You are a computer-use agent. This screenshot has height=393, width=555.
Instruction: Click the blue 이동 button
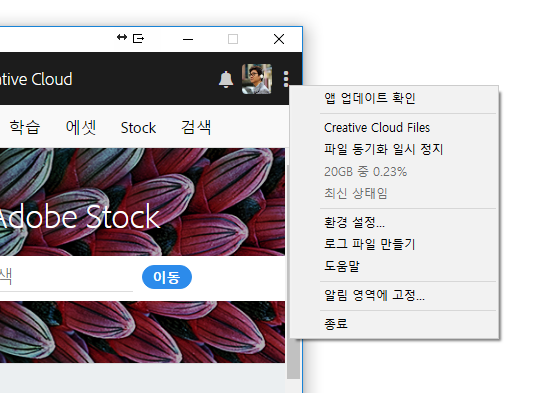(x=167, y=277)
